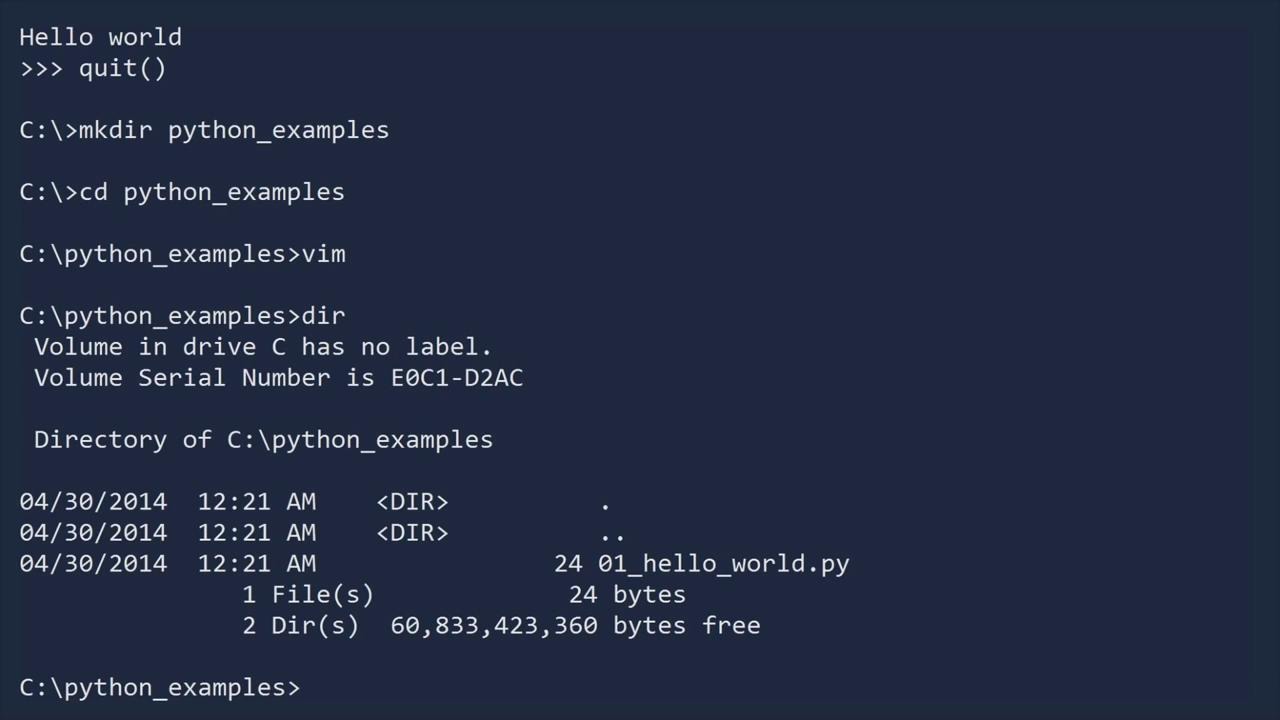Click the "Directory of C:\python_examples" line
The width and height of the screenshot is (1280, 720).
coord(263,440)
